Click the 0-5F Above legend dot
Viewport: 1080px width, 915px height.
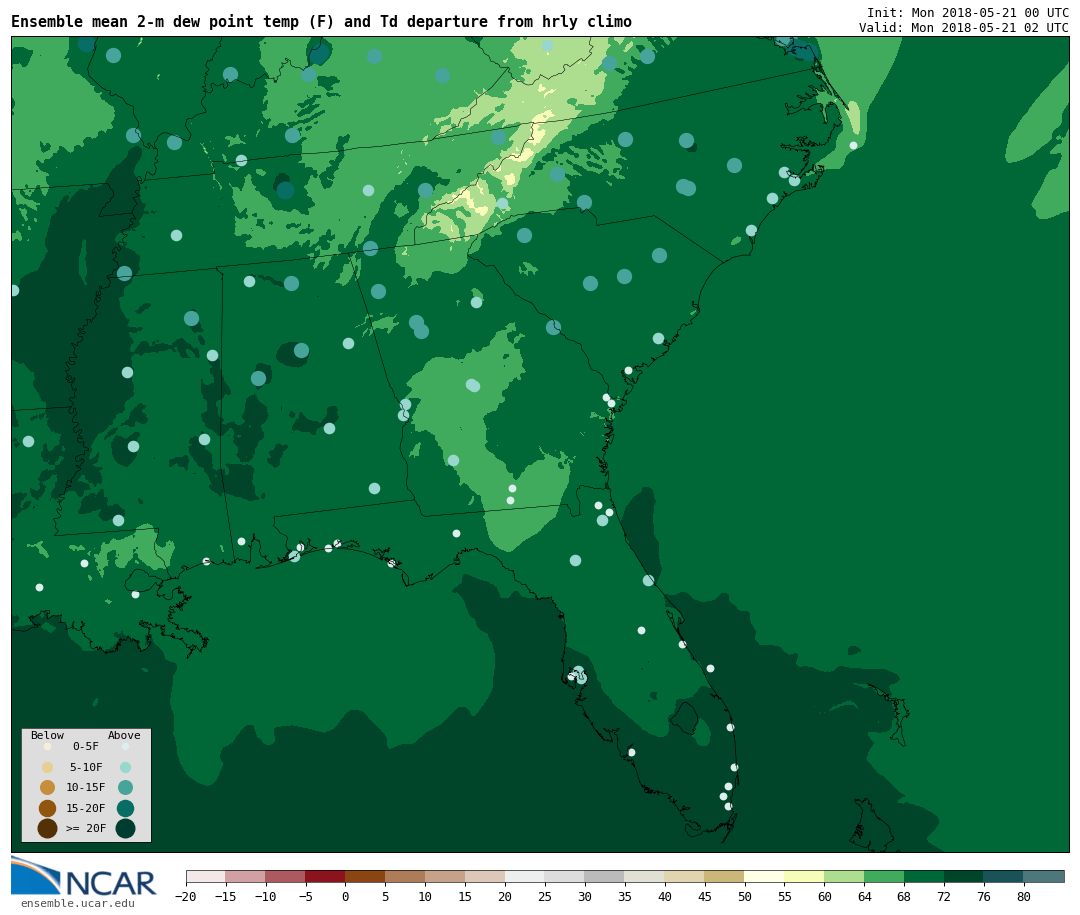pyautogui.click(x=125, y=746)
